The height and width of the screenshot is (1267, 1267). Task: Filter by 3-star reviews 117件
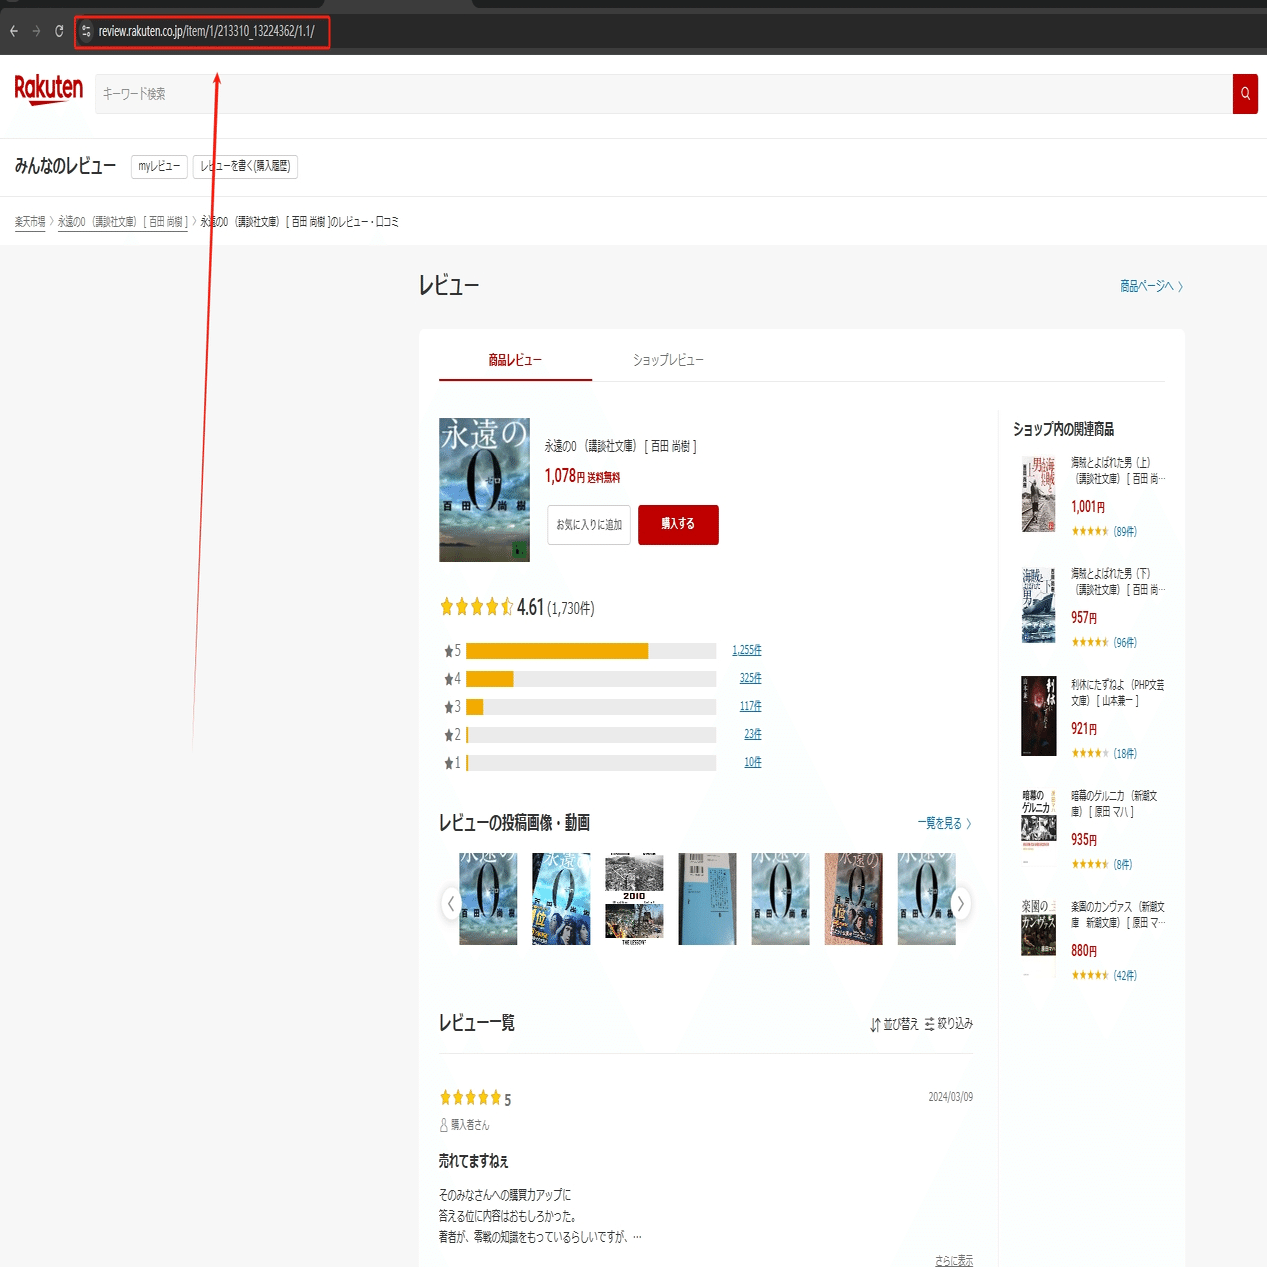click(x=750, y=706)
